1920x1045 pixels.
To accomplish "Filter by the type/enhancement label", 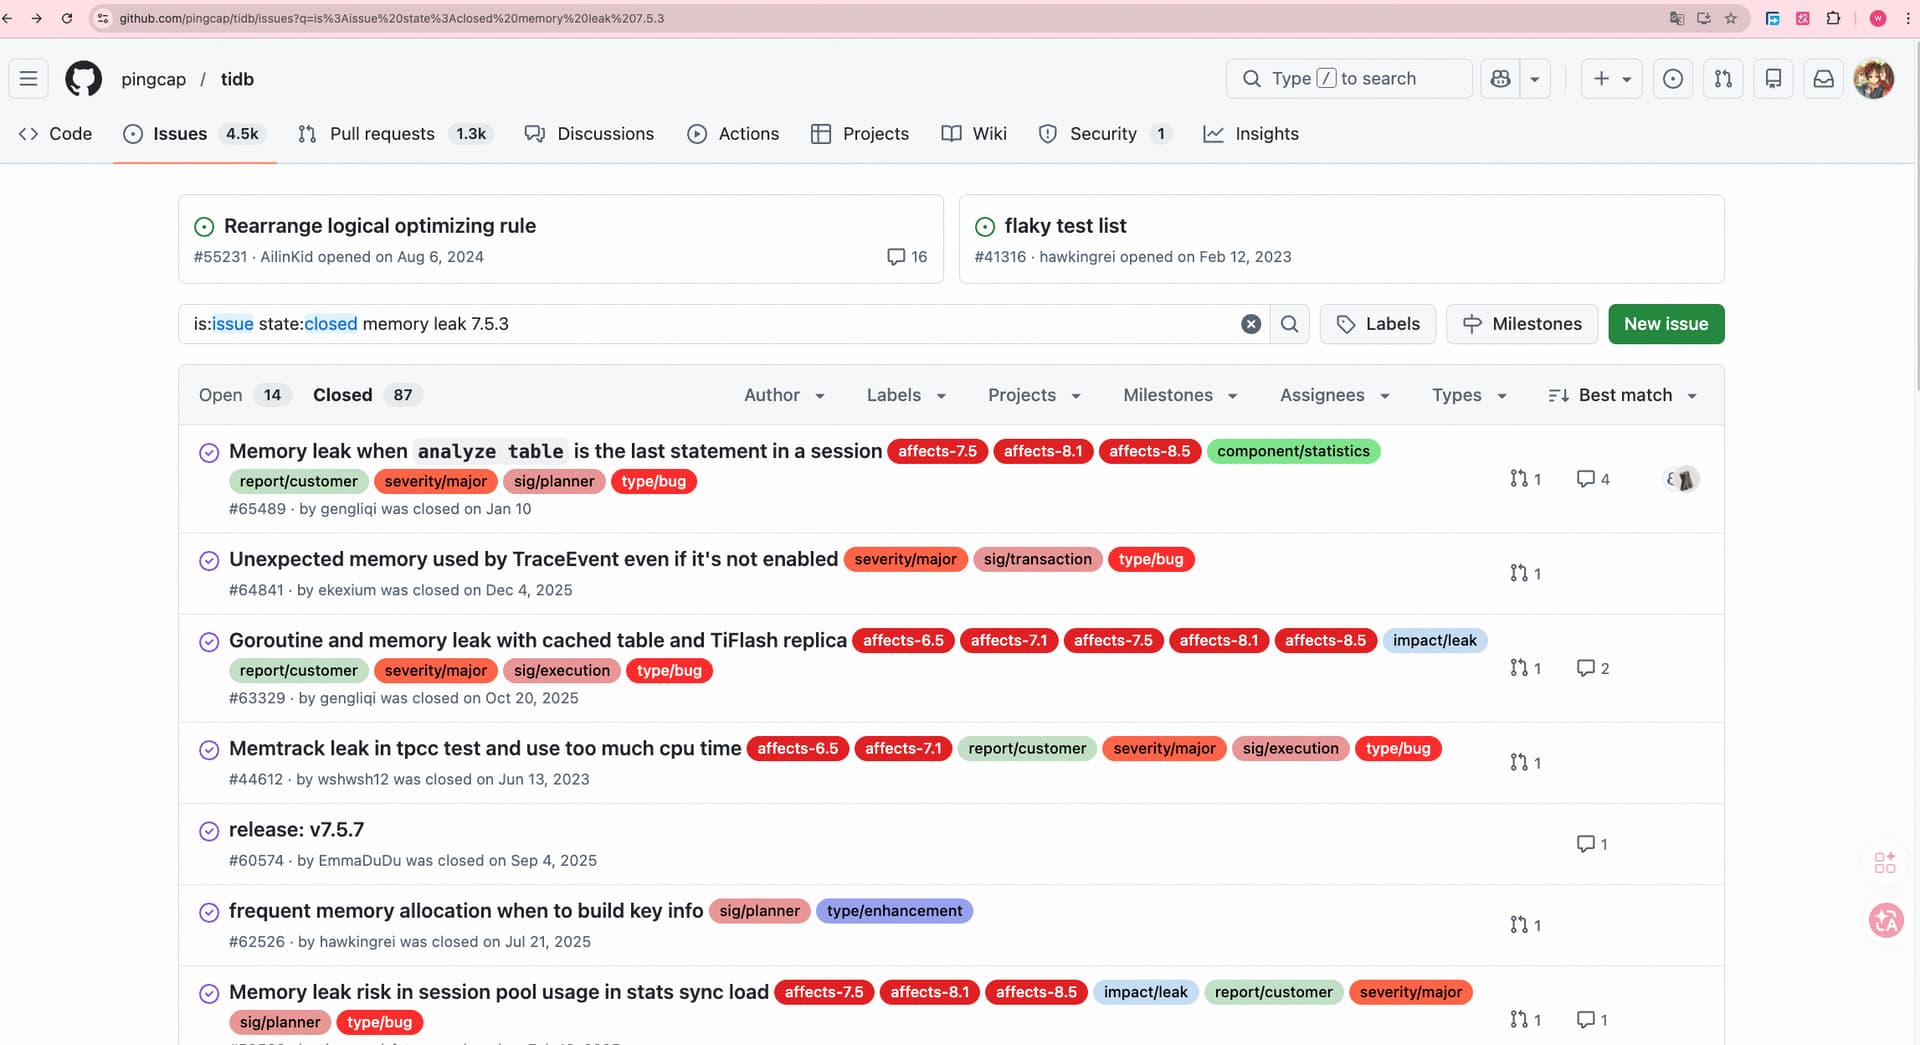I will coord(894,911).
